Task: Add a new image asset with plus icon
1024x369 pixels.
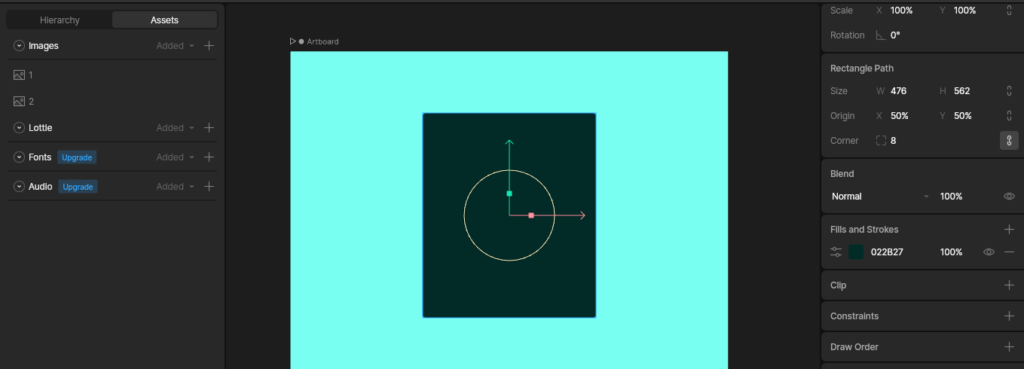Action: [209, 46]
